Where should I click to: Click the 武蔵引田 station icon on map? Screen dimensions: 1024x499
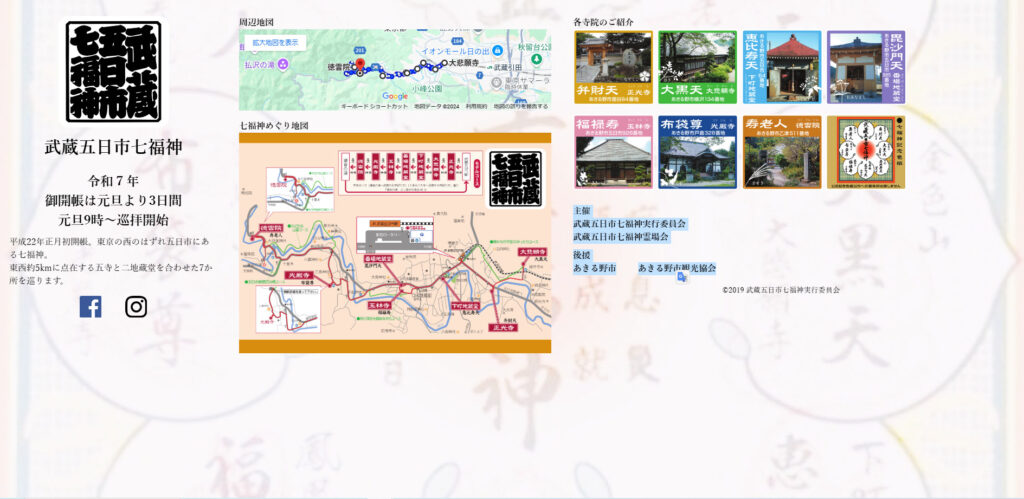(489, 67)
